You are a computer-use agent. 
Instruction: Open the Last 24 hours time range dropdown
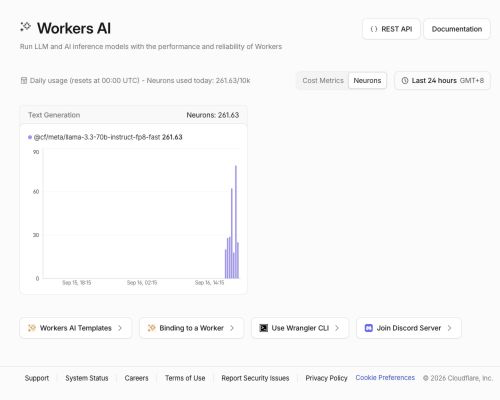click(x=443, y=81)
